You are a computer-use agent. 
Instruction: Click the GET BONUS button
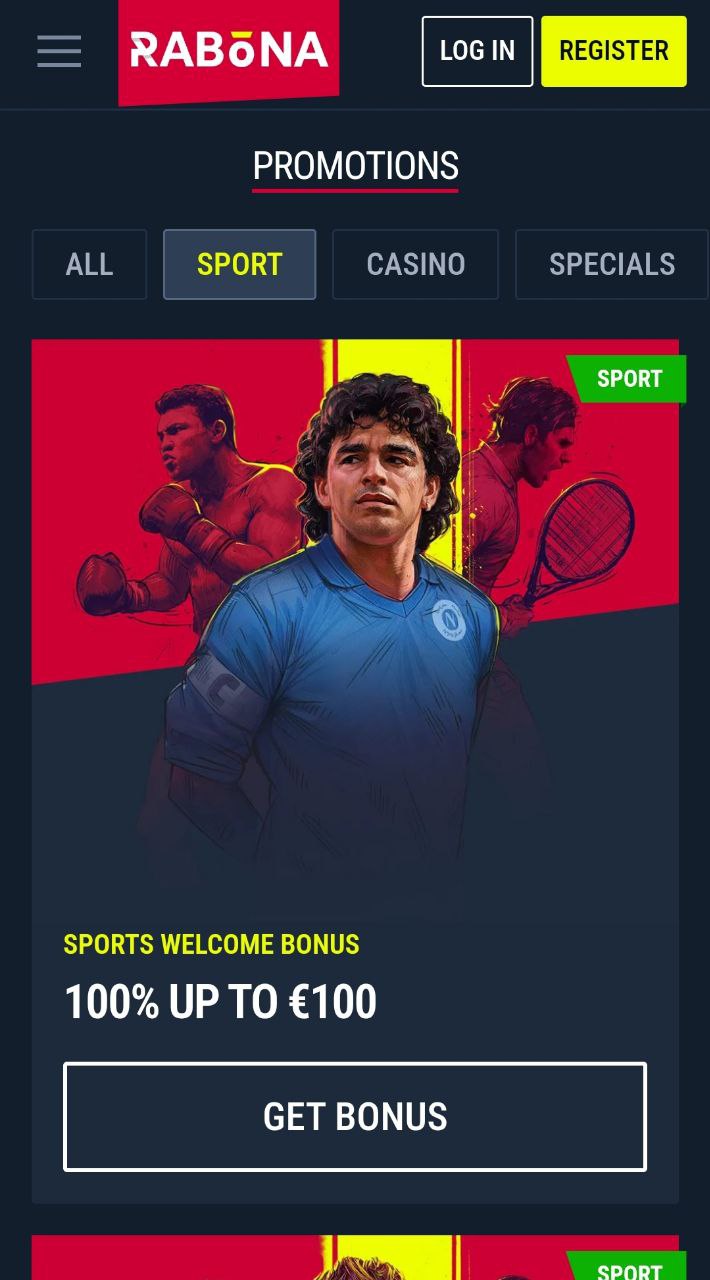coord(355,1117)
